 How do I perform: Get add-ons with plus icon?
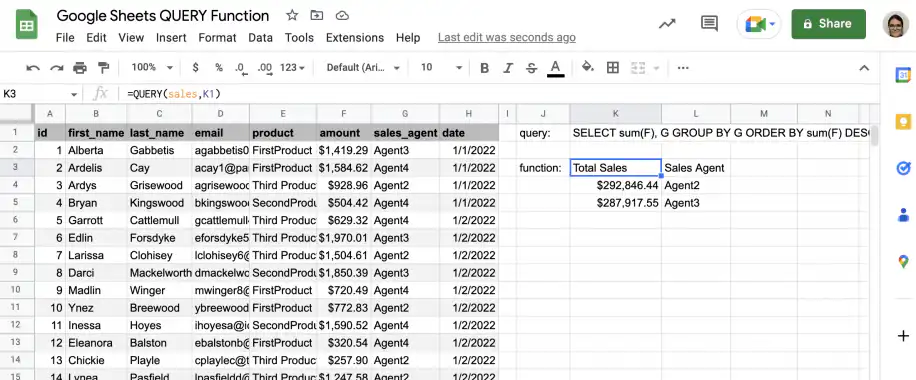(903, 336)
